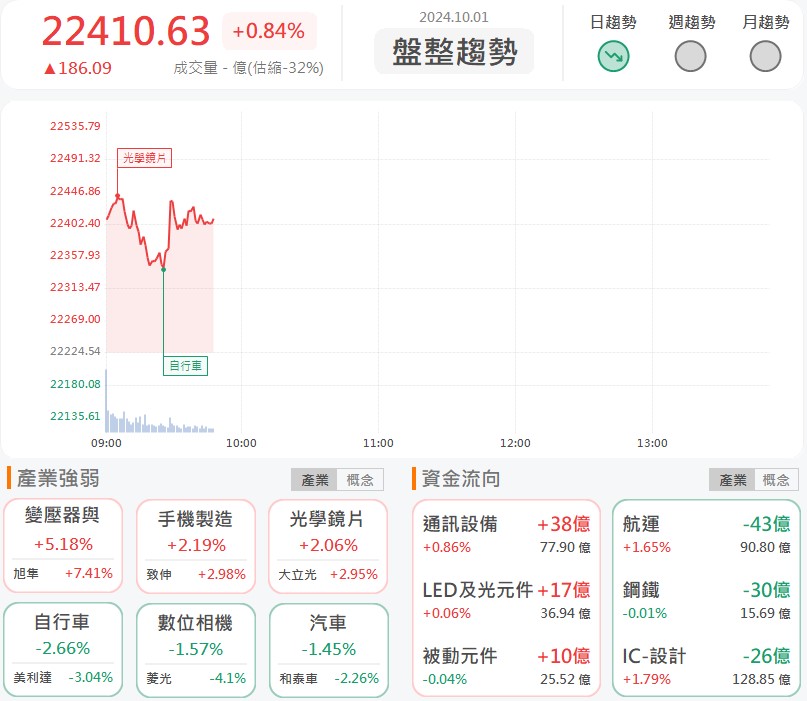
Task: Click the ▲186.09 point change
Action: (x=77, y=68)
